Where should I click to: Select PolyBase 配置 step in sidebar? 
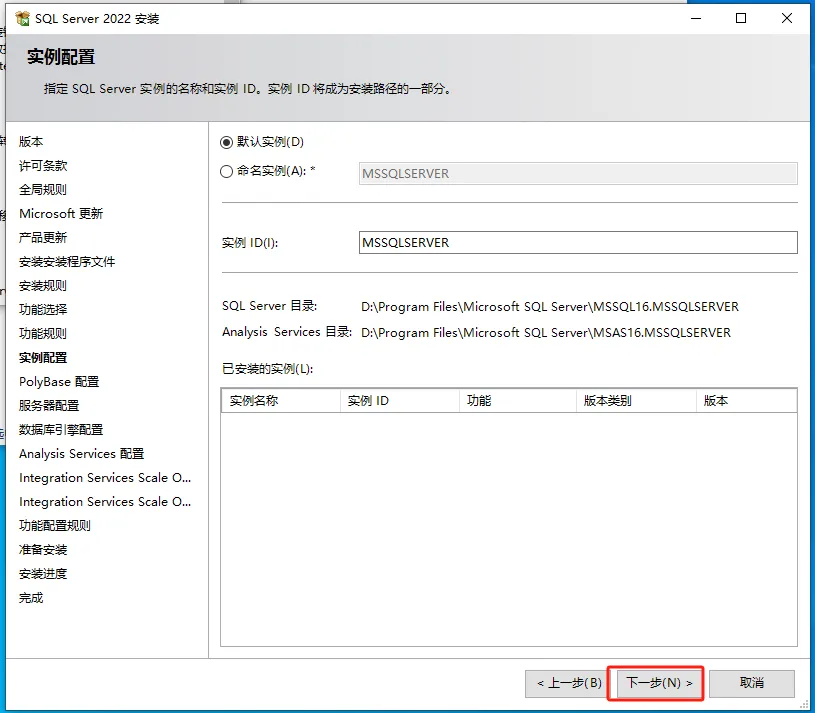(x=59, y=381)
